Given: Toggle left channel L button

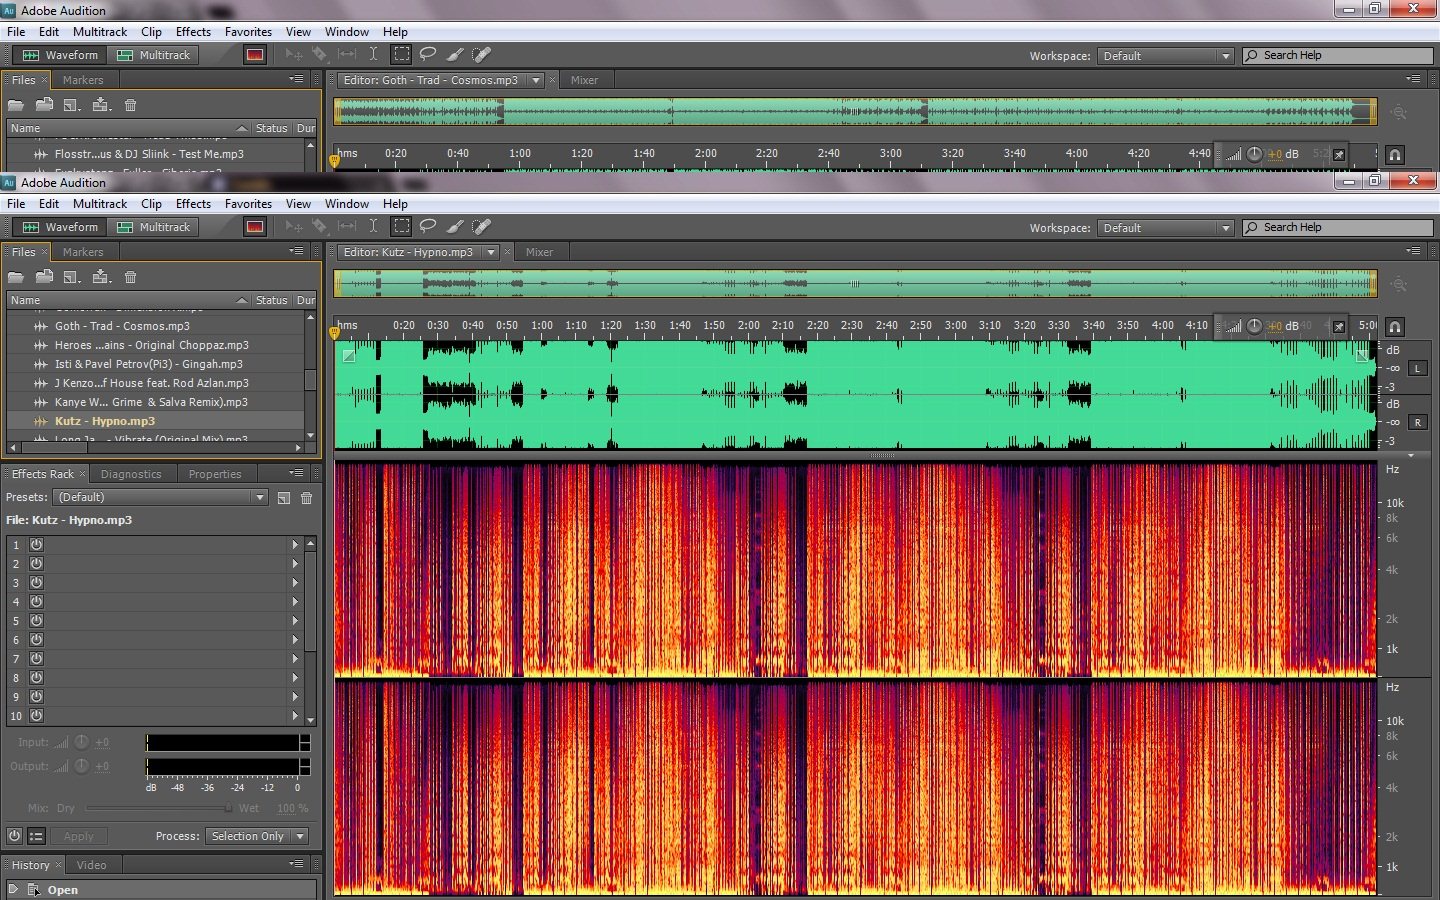Looking at the screenshot, I should [1417, 369].
